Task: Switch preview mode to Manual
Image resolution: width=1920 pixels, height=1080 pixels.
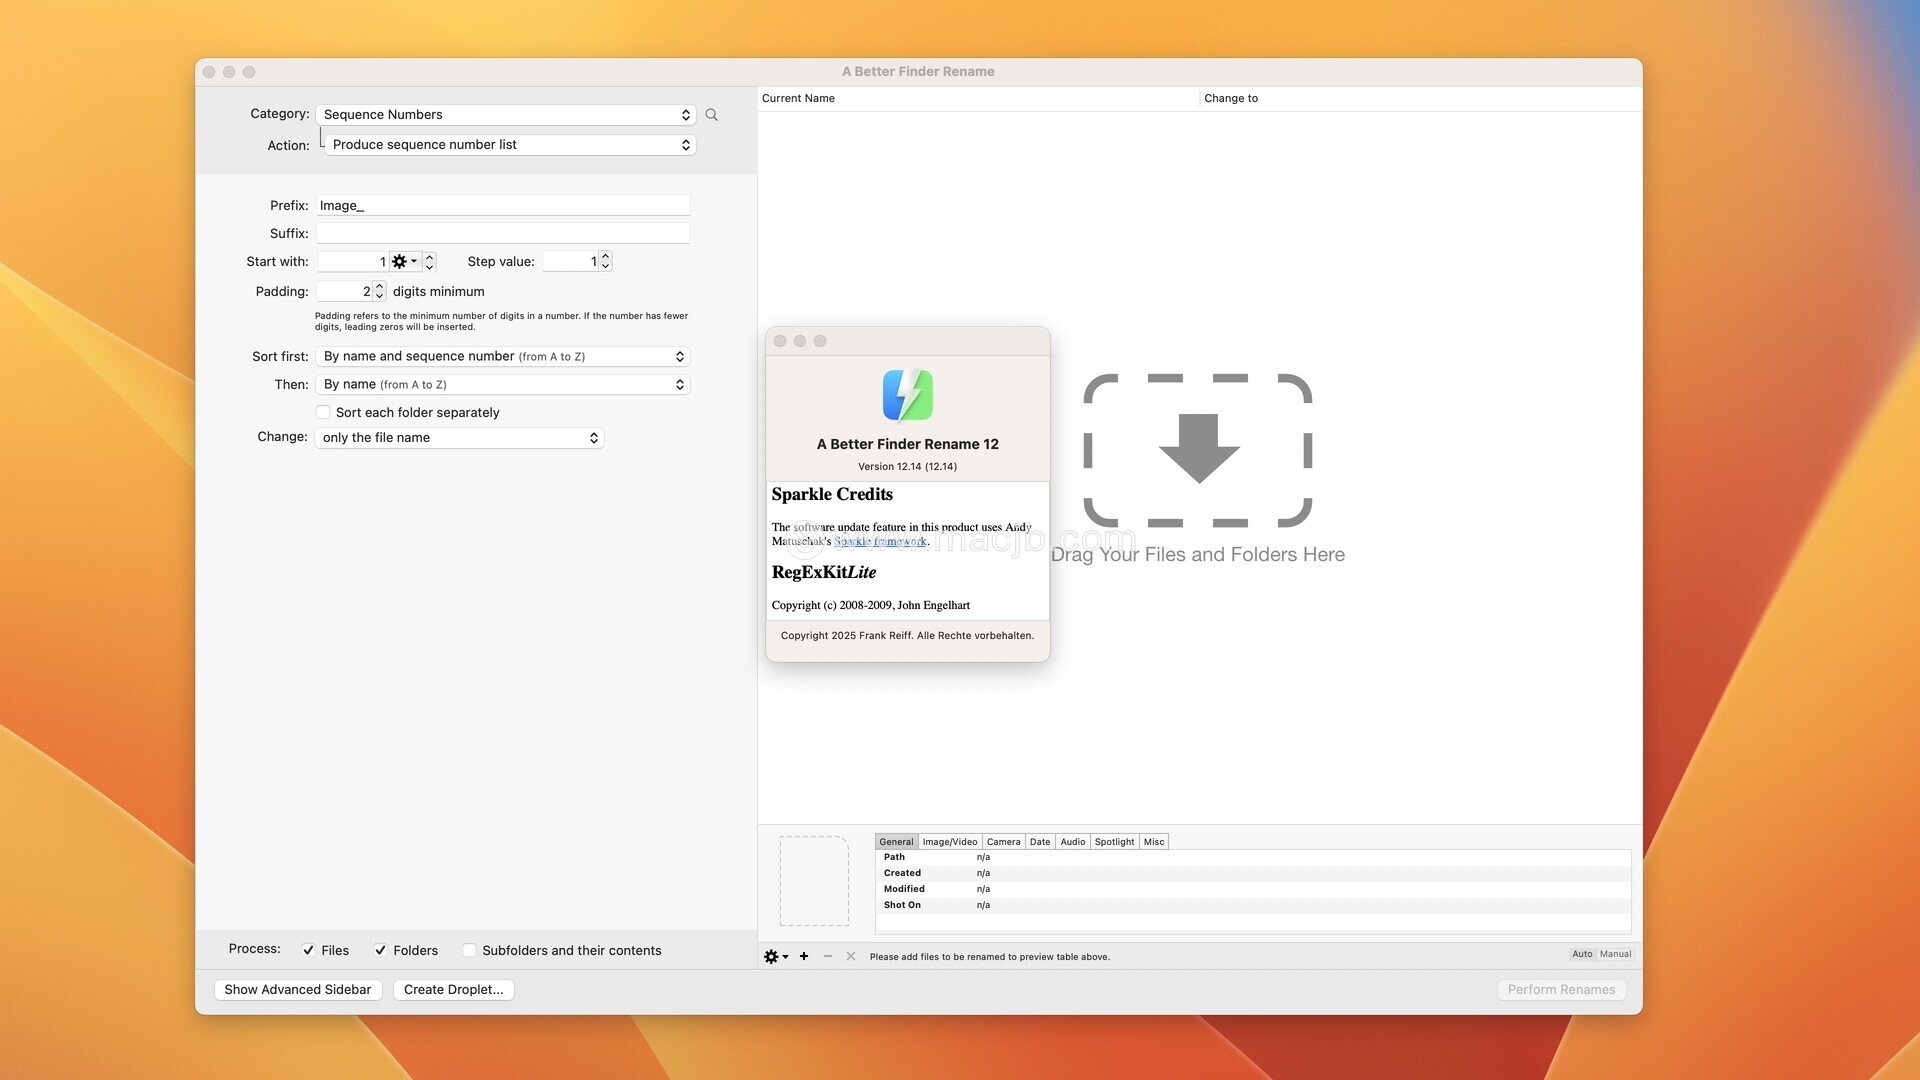Action: pyautogui.click(x=1615, y=954)
